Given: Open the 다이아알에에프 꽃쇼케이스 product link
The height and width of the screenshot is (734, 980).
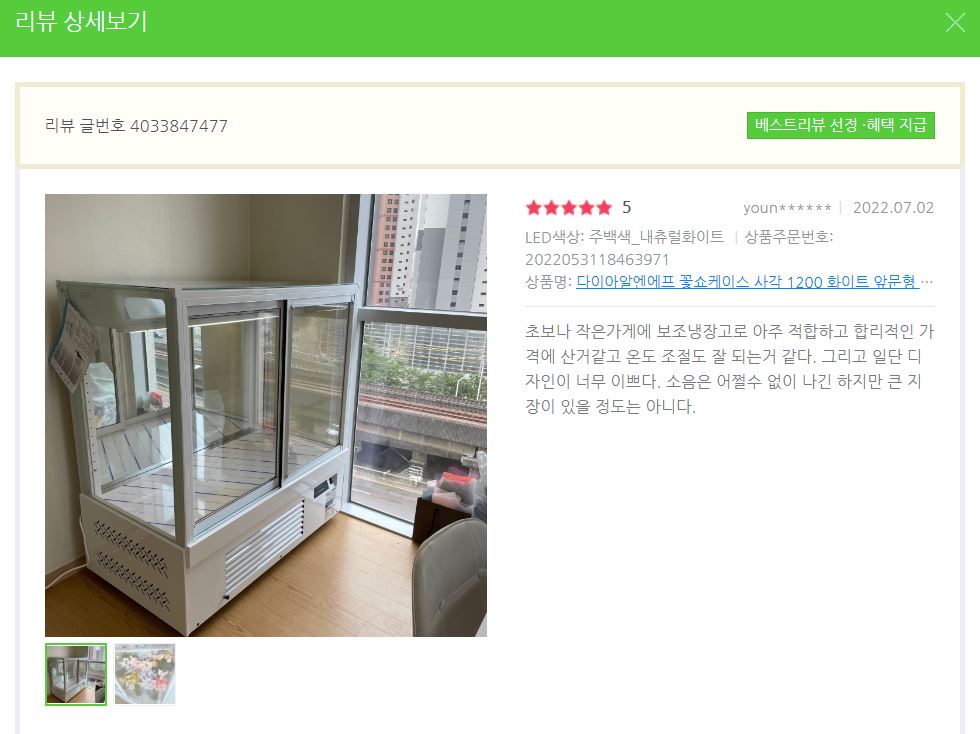Looking at the screenshot, I should [747, 282].
